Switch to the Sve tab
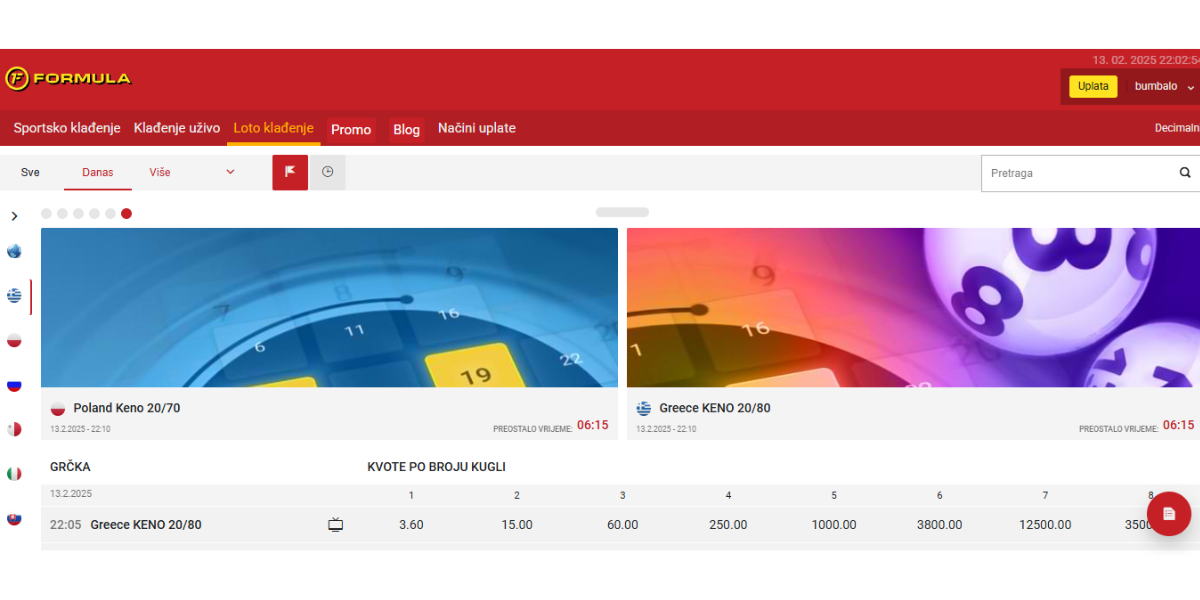1200x600 pixels. pyautogui.click(x=30, y=172)
